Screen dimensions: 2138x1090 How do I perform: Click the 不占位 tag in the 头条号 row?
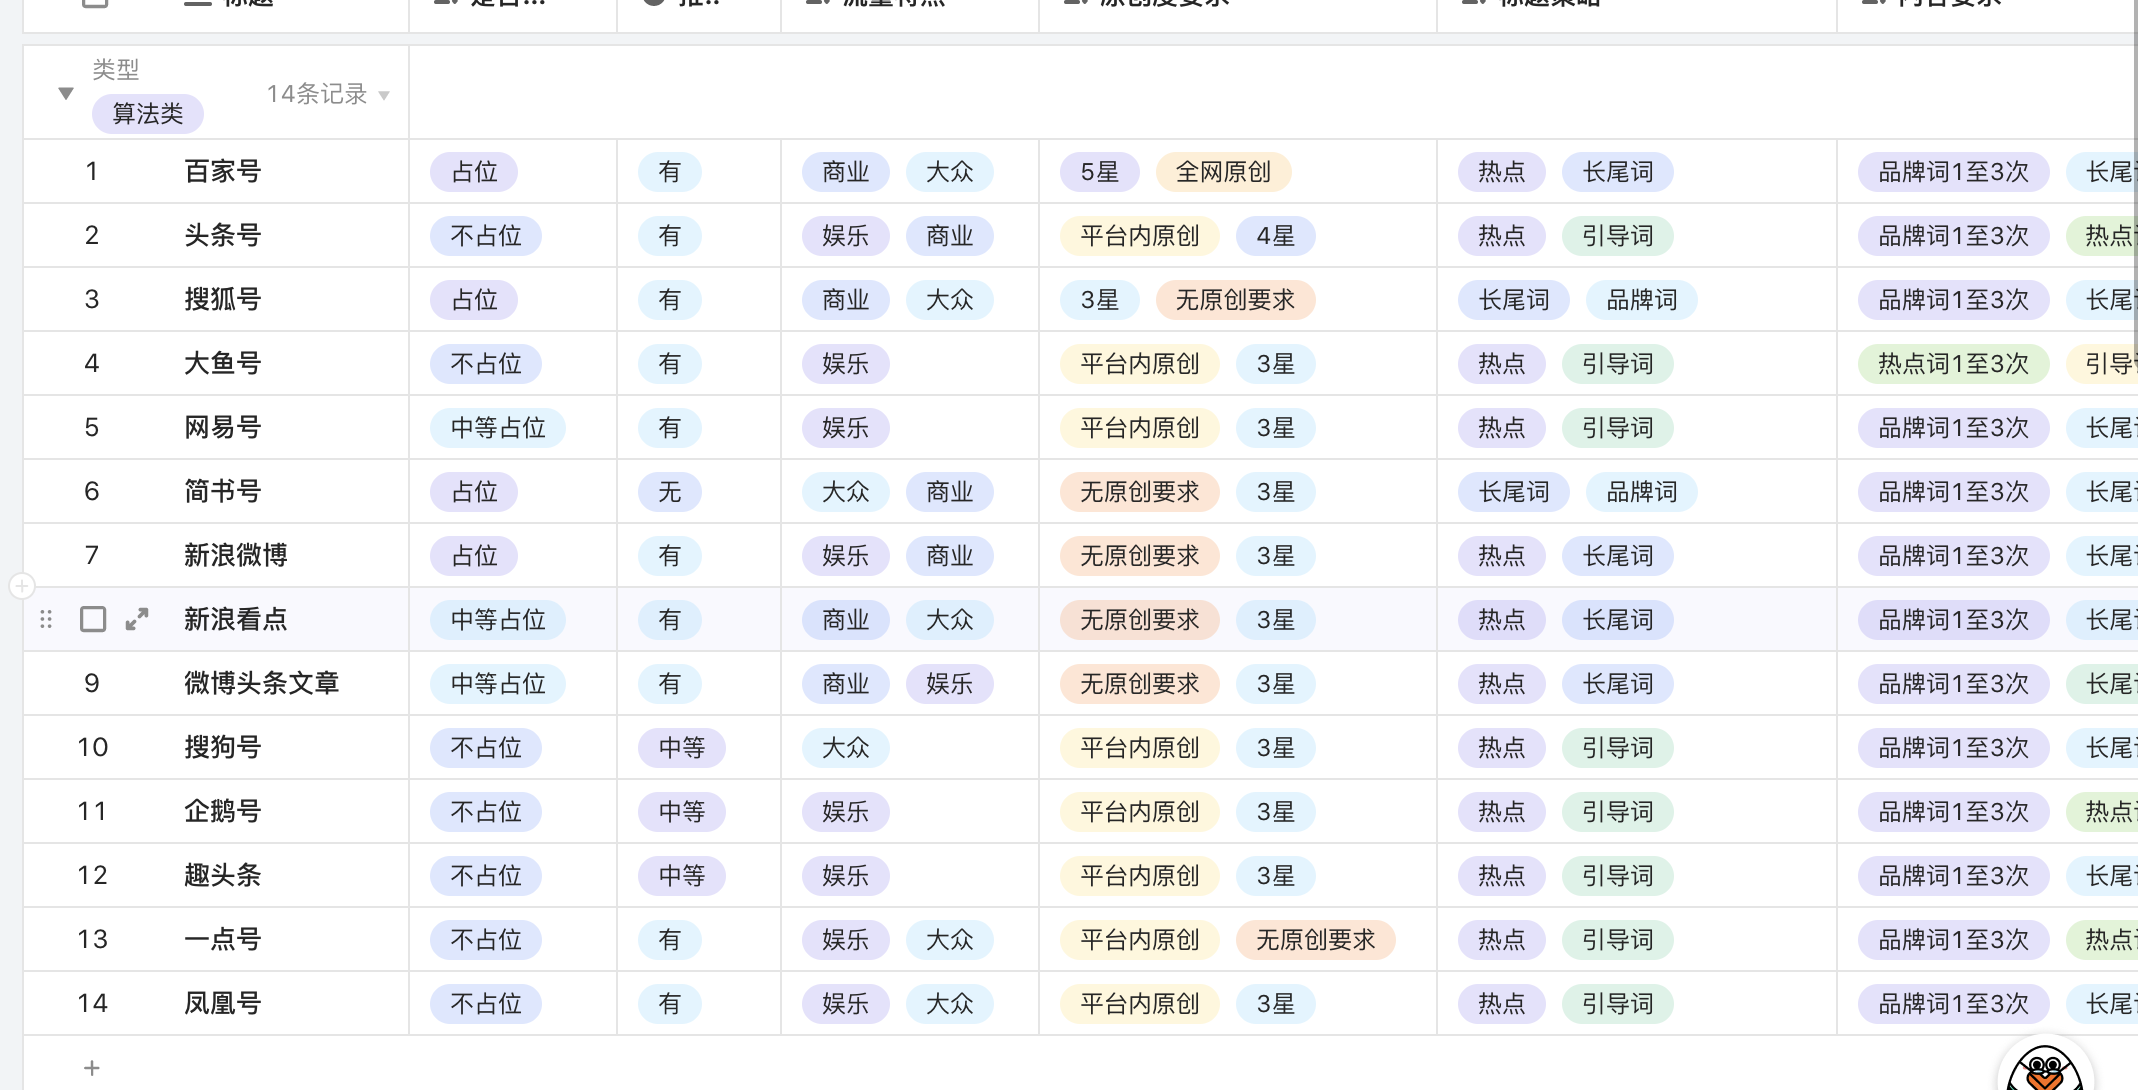pyautogui.click(x=486, y=236)
